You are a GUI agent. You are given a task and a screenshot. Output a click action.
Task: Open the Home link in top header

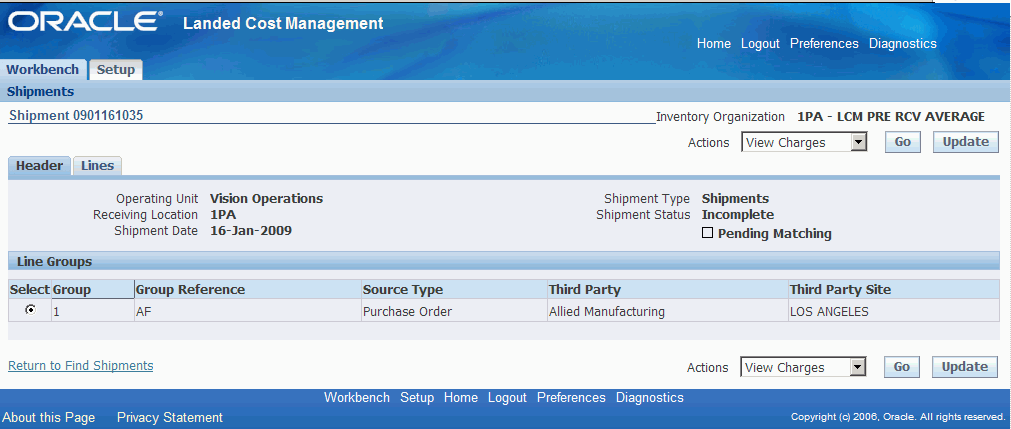pyautogui.click(x=714, y=44)
